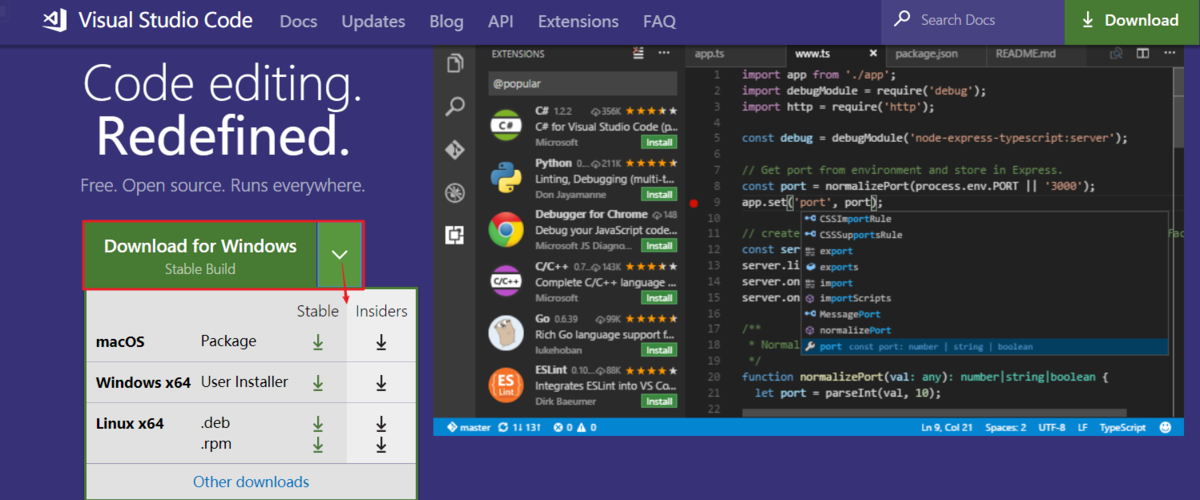1200x500 pixels.
Task: Click the Python extension logo
Action: coord(507,177)
